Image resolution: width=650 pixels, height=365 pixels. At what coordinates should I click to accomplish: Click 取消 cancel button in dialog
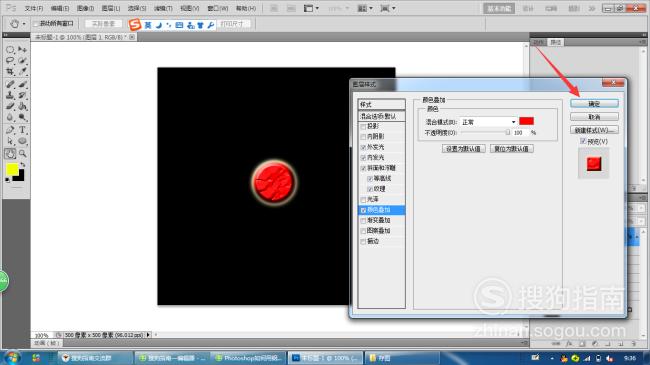(x=594, y=117)
